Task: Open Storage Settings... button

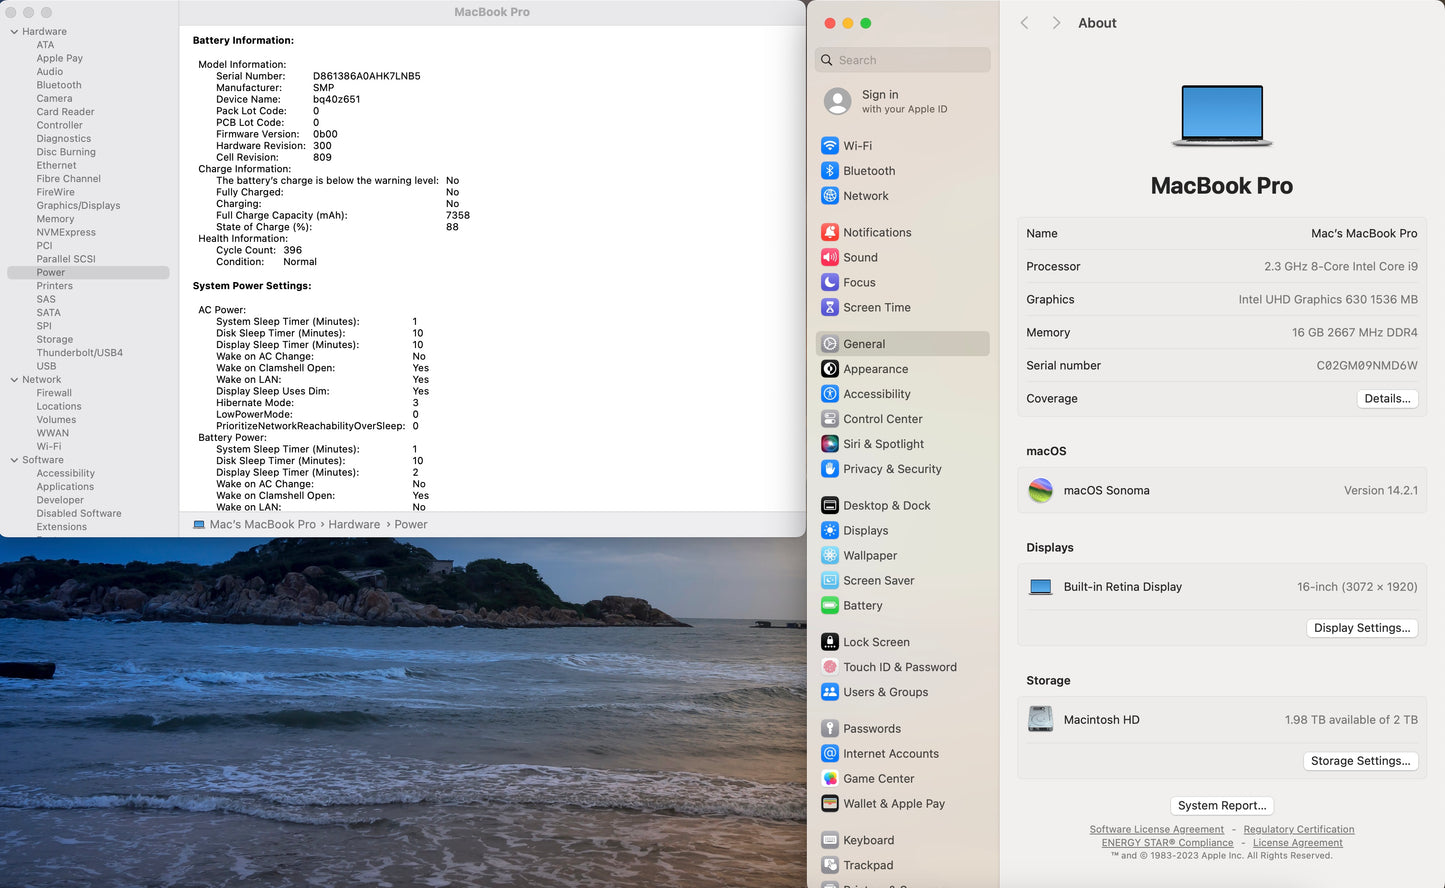Action: click(1361, 761)
